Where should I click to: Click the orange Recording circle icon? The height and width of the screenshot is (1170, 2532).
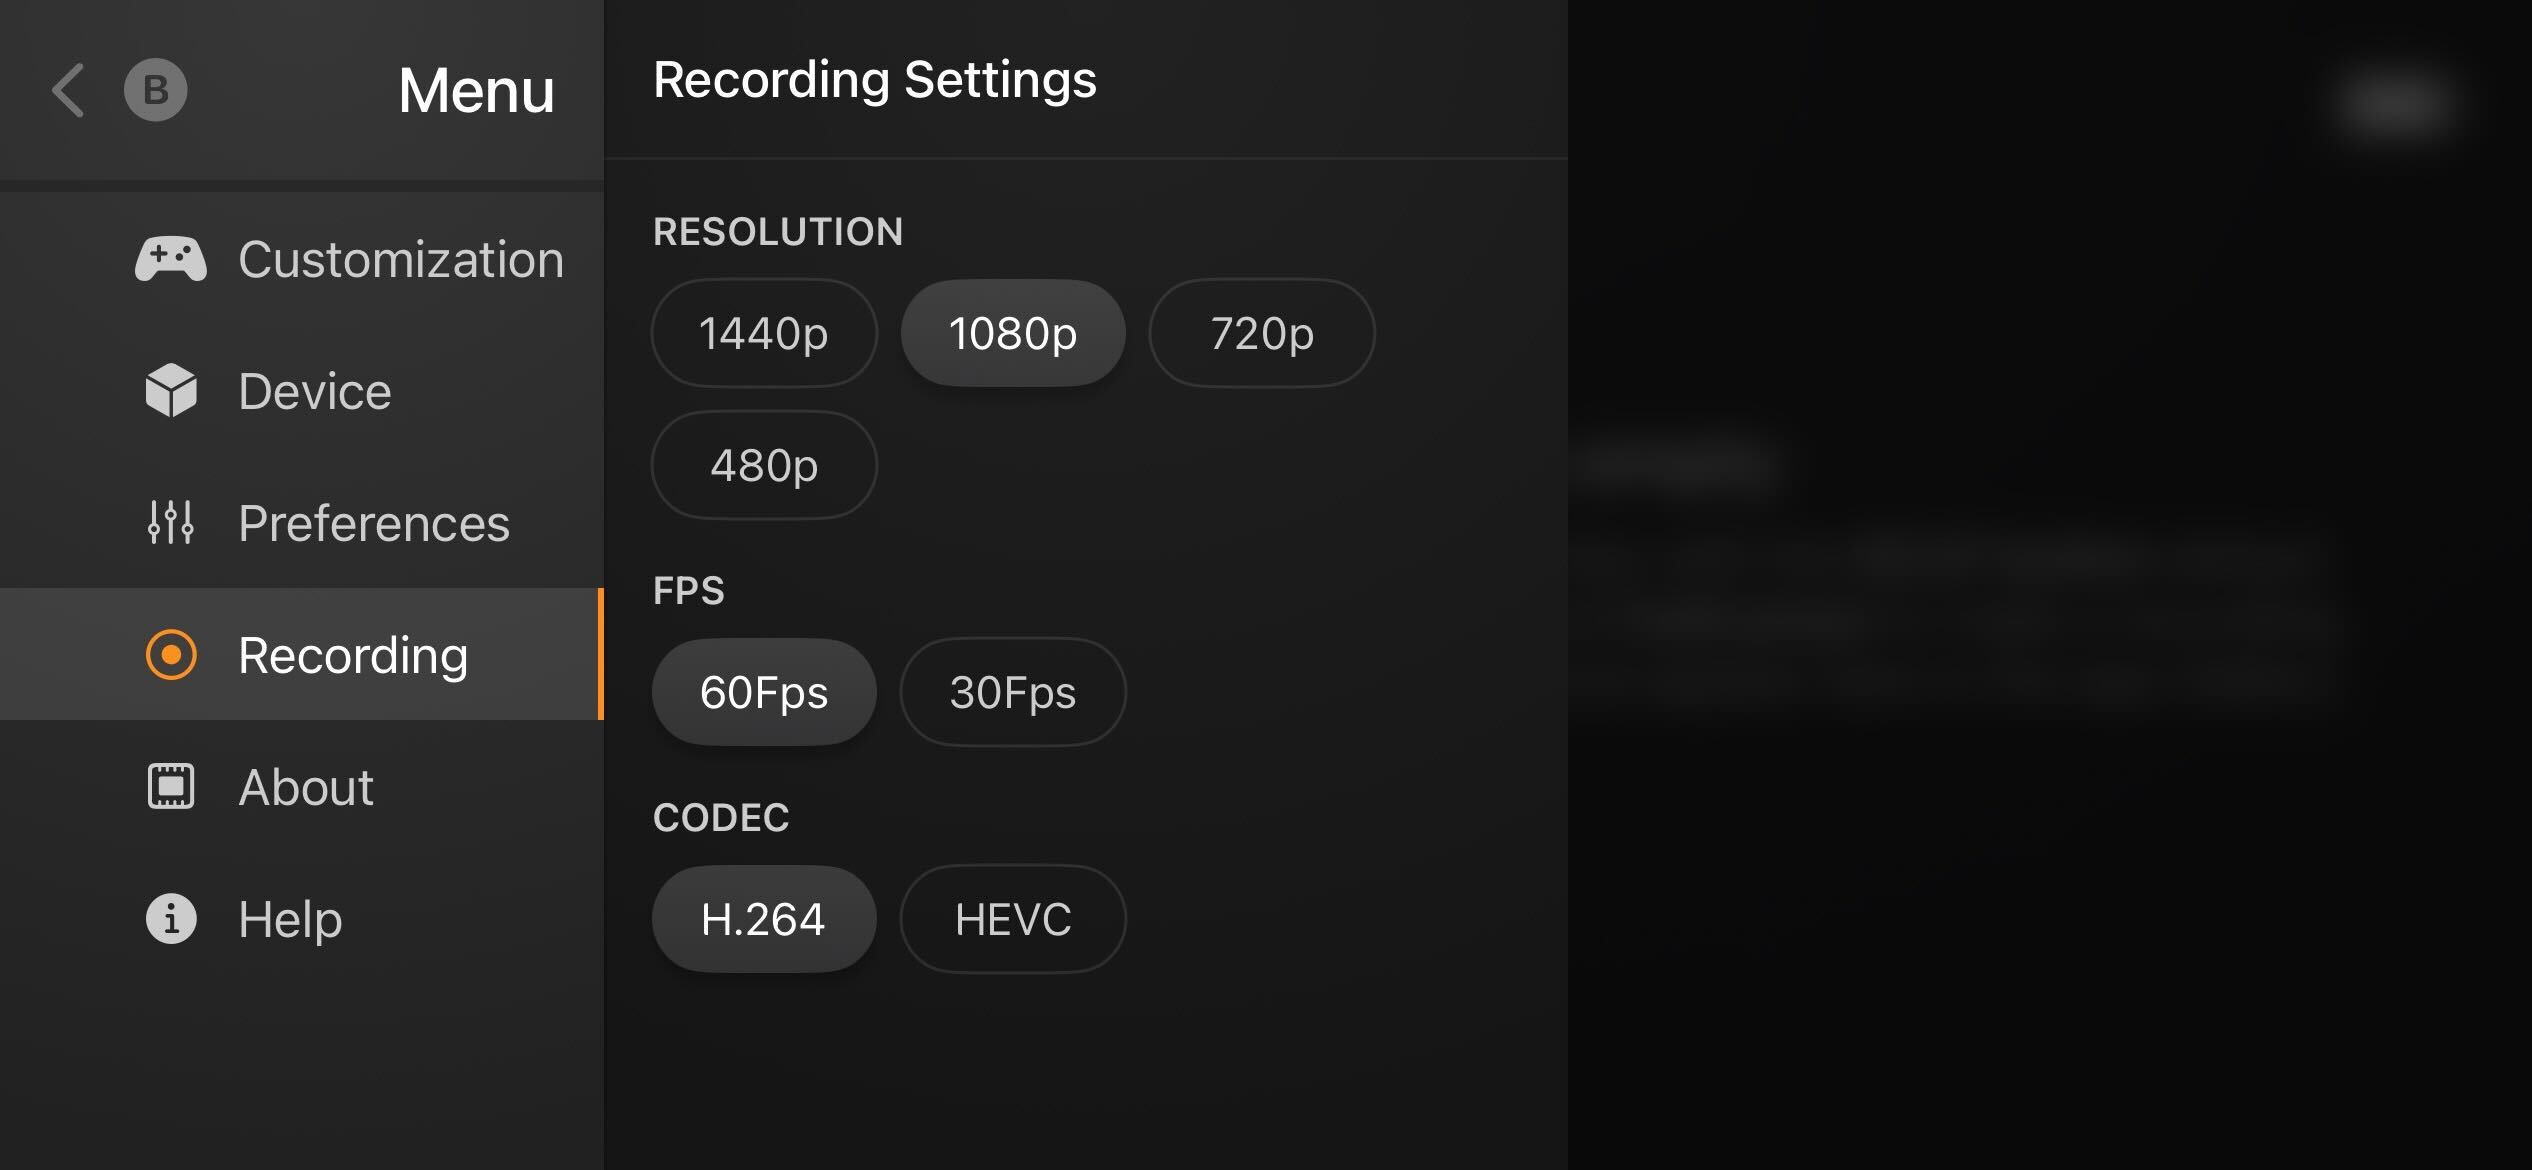[x=171, y=655]
